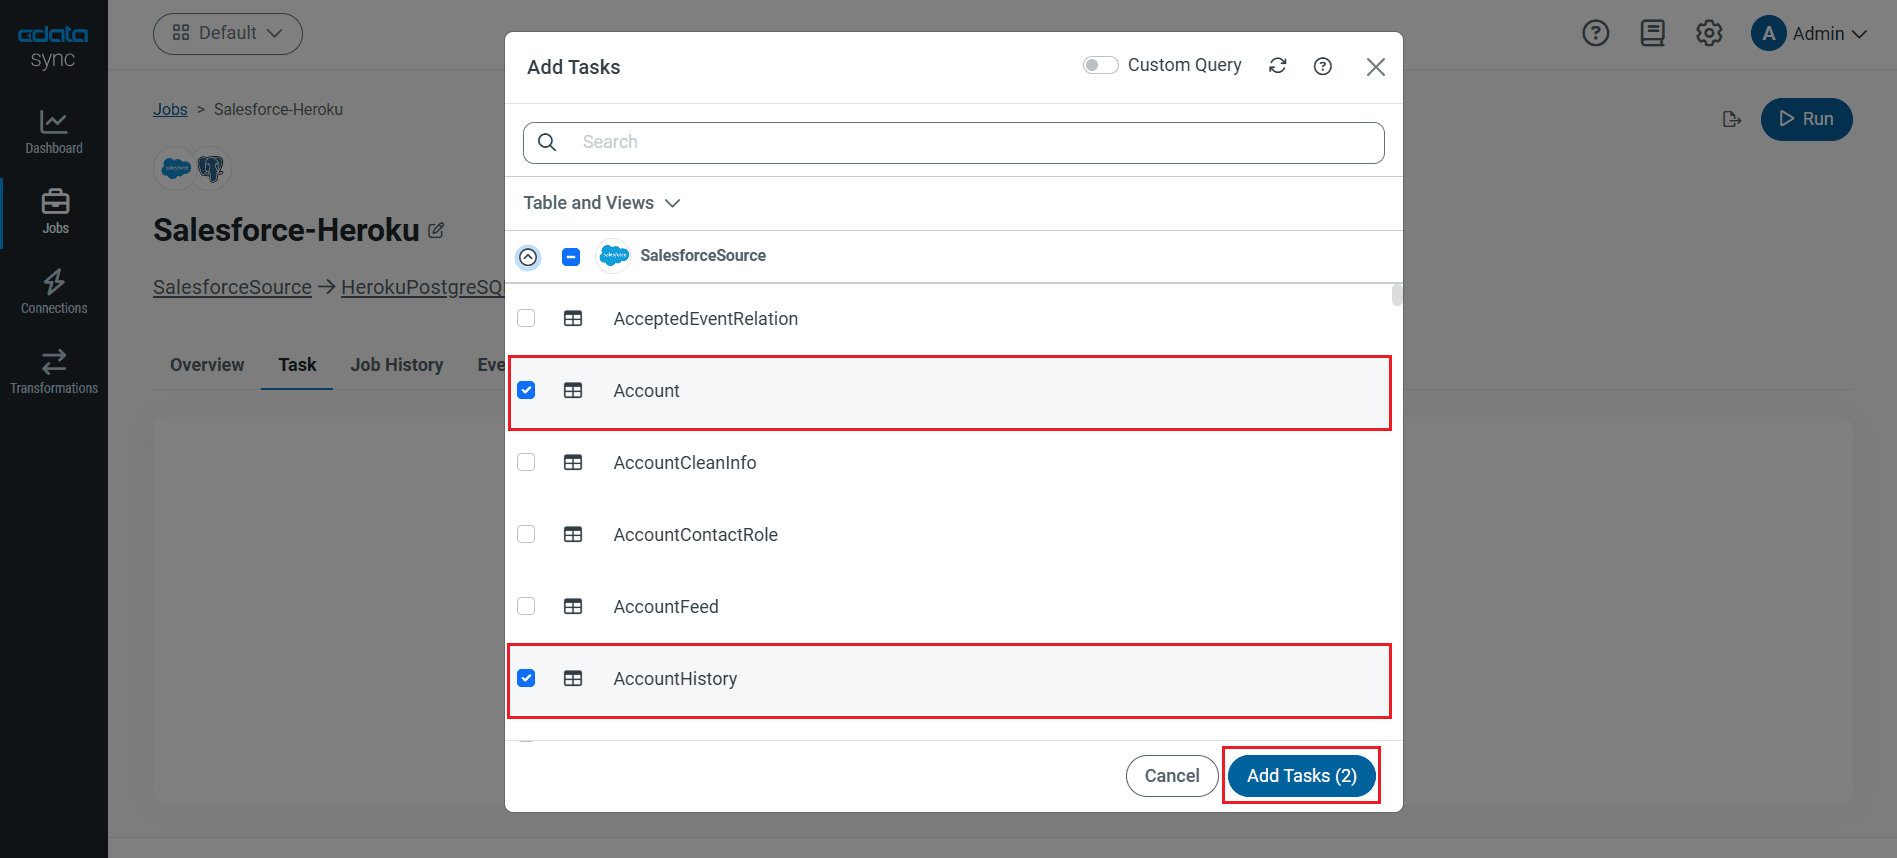Click the SalesforceSource cloud logo
Screen dimensions: 1897x858
(x=613, y=256)
